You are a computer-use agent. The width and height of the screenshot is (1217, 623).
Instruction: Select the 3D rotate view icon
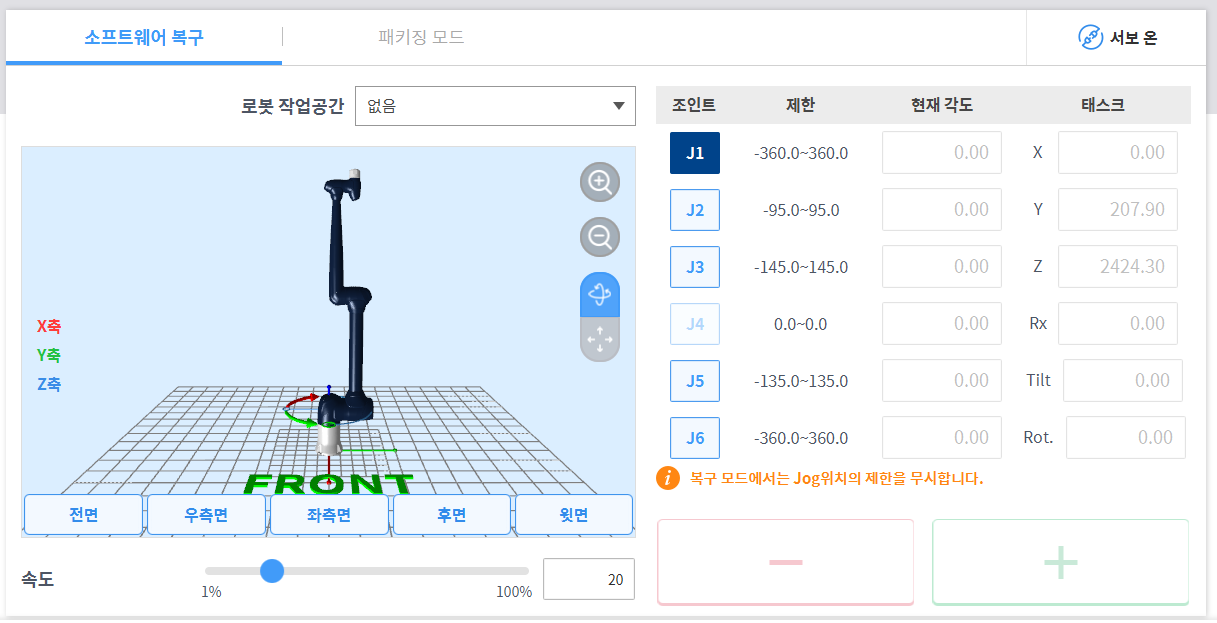coord(600,295)
